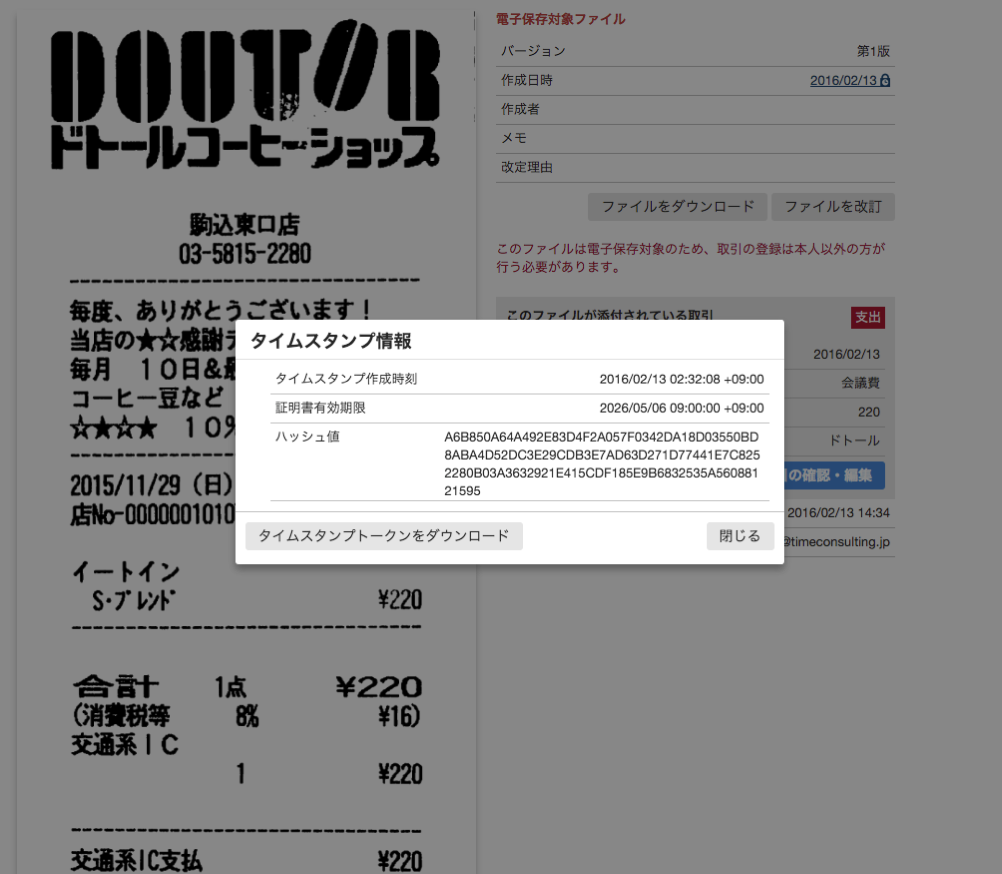Image resolution: width=1002 pixels, height=874 pixels.
Task: Click certificate expiry value 2026/05/06 09:00:00
Action: click(x=681, y=408)
